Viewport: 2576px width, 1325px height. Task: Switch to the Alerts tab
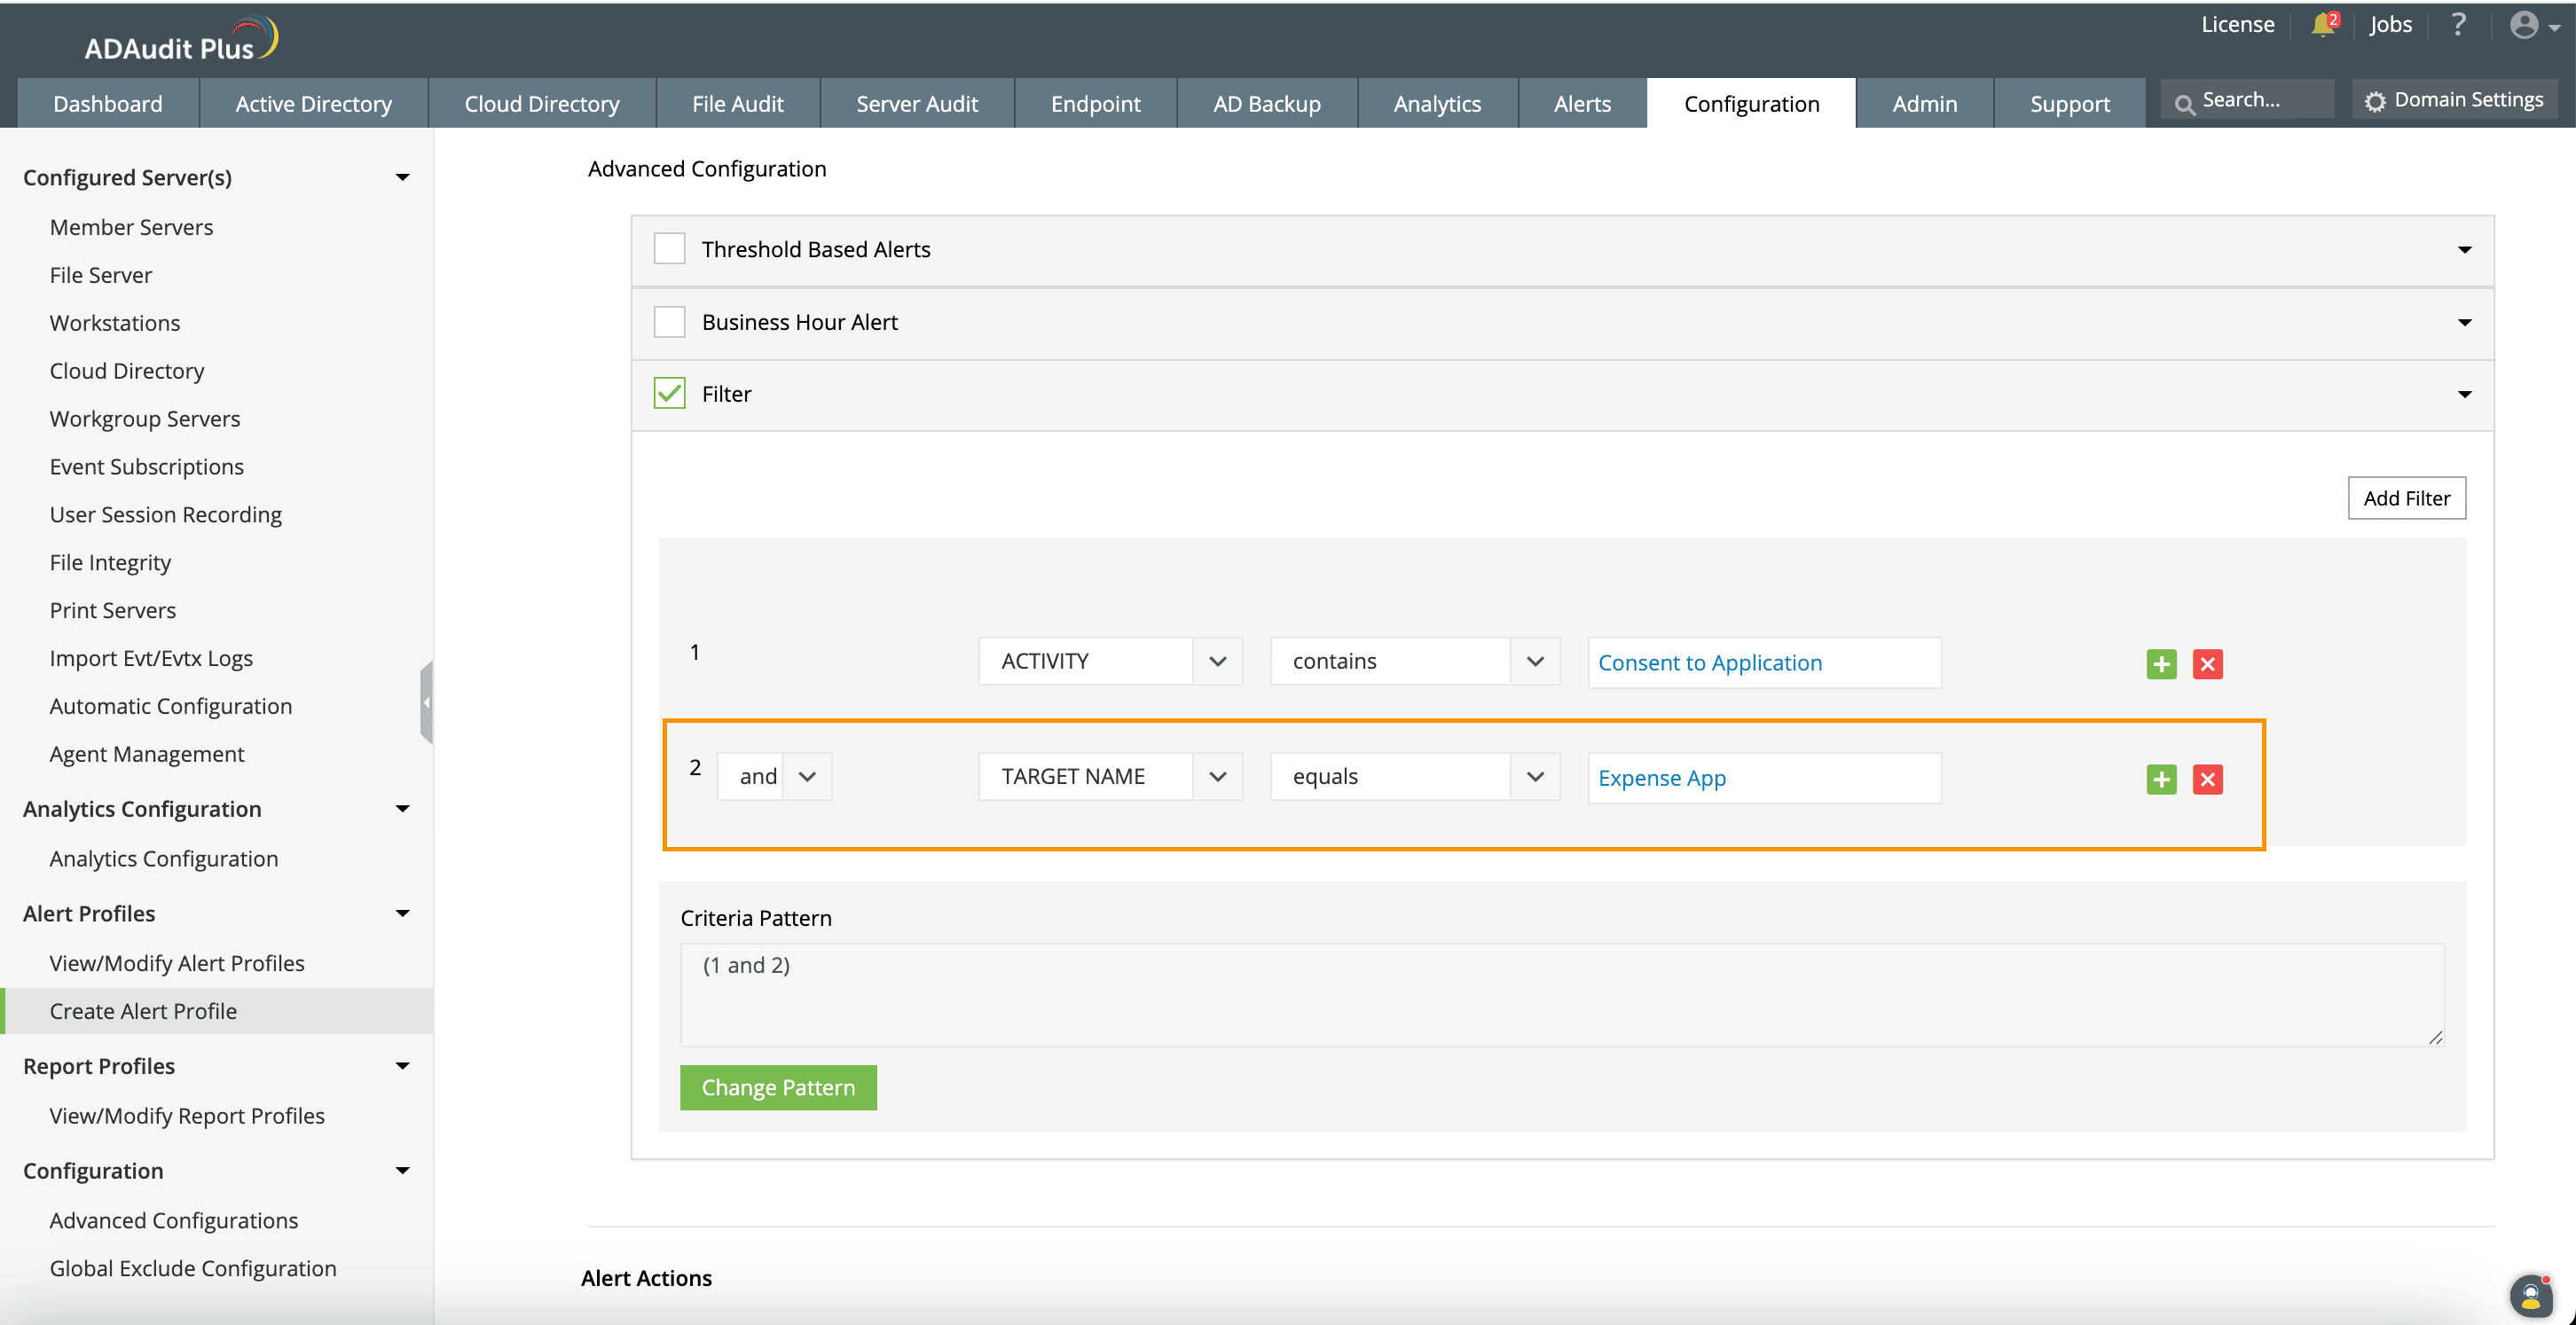coord(1581,104)
